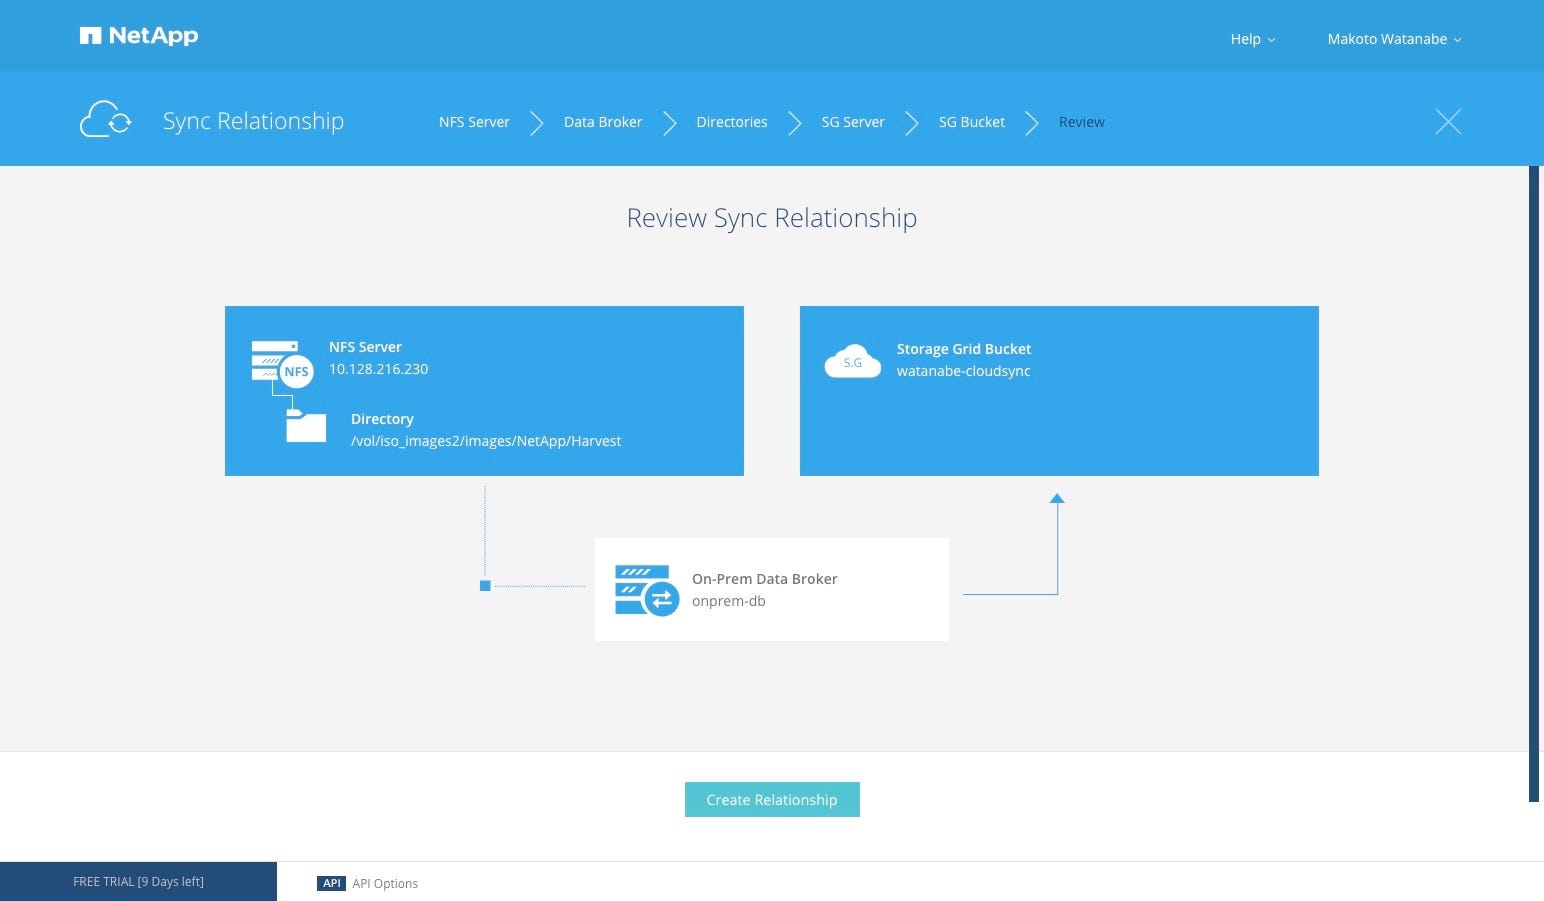
Task: Go to the NFS Server step
Action: (474, 121)
